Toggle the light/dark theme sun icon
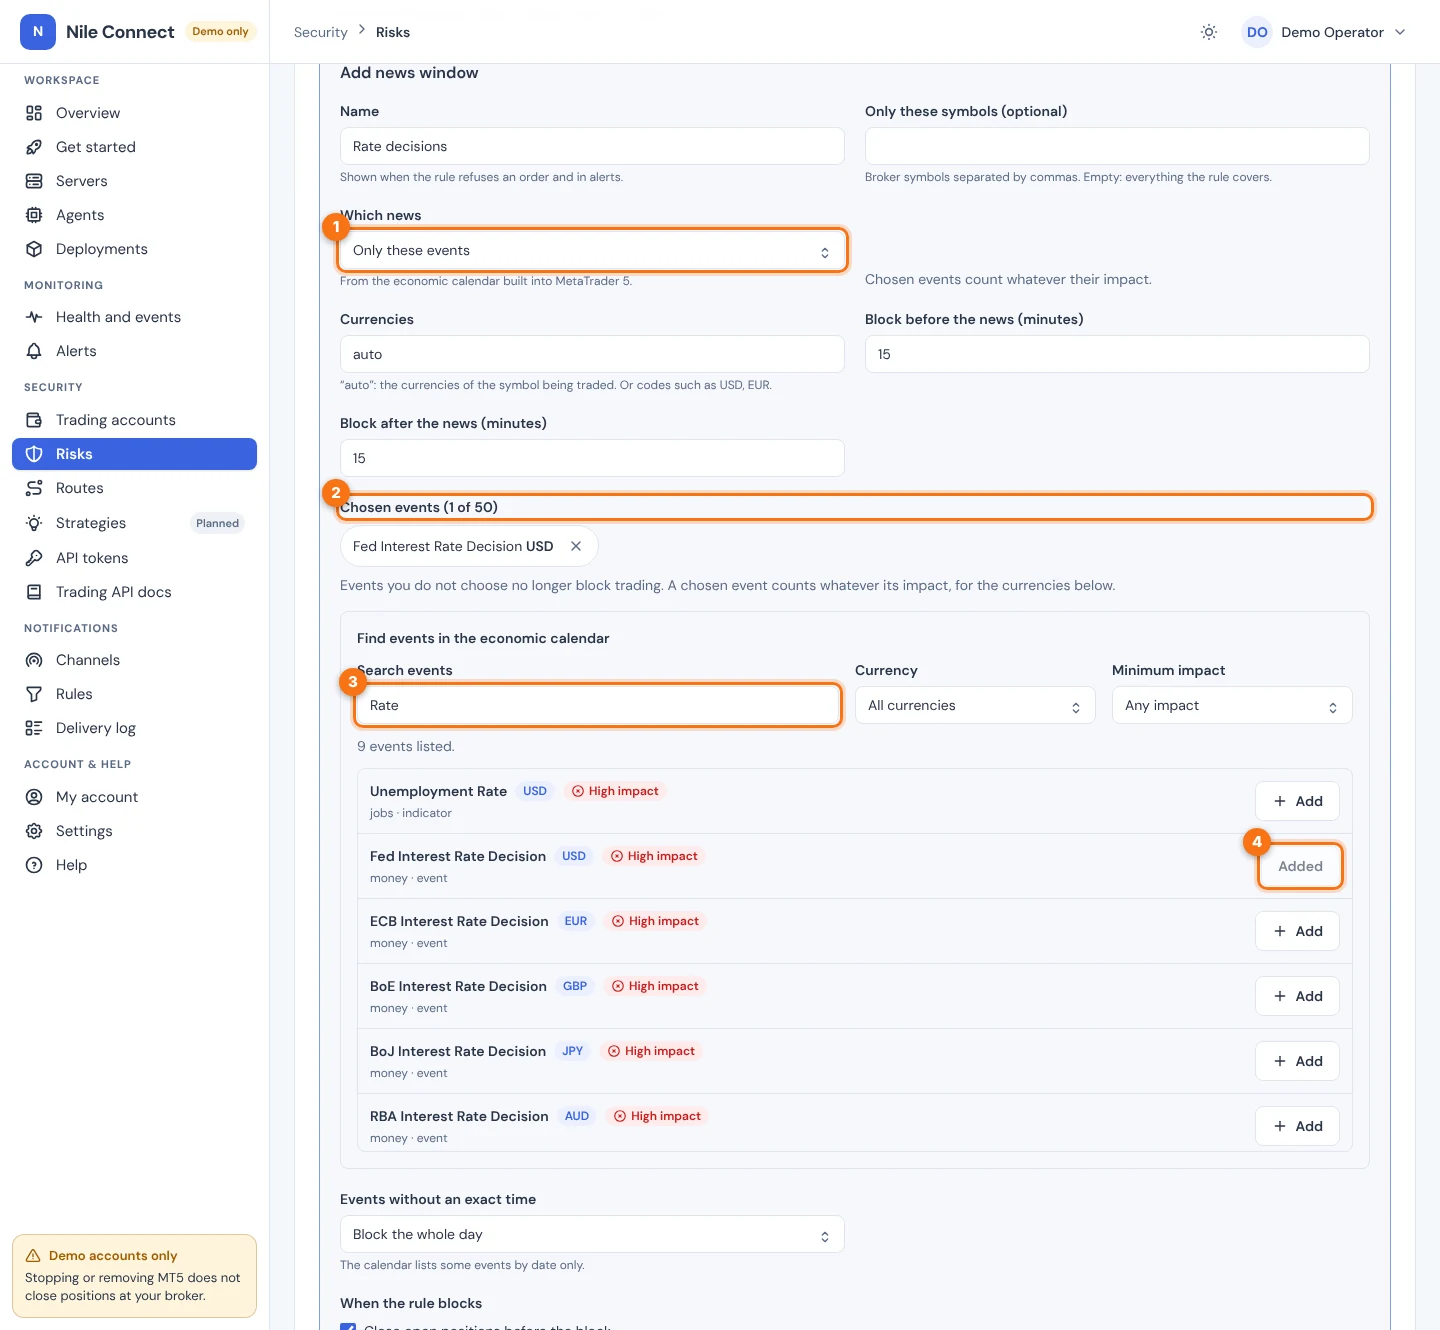The height and width of the screenshot is (1330, 1440). point(1209,32)
